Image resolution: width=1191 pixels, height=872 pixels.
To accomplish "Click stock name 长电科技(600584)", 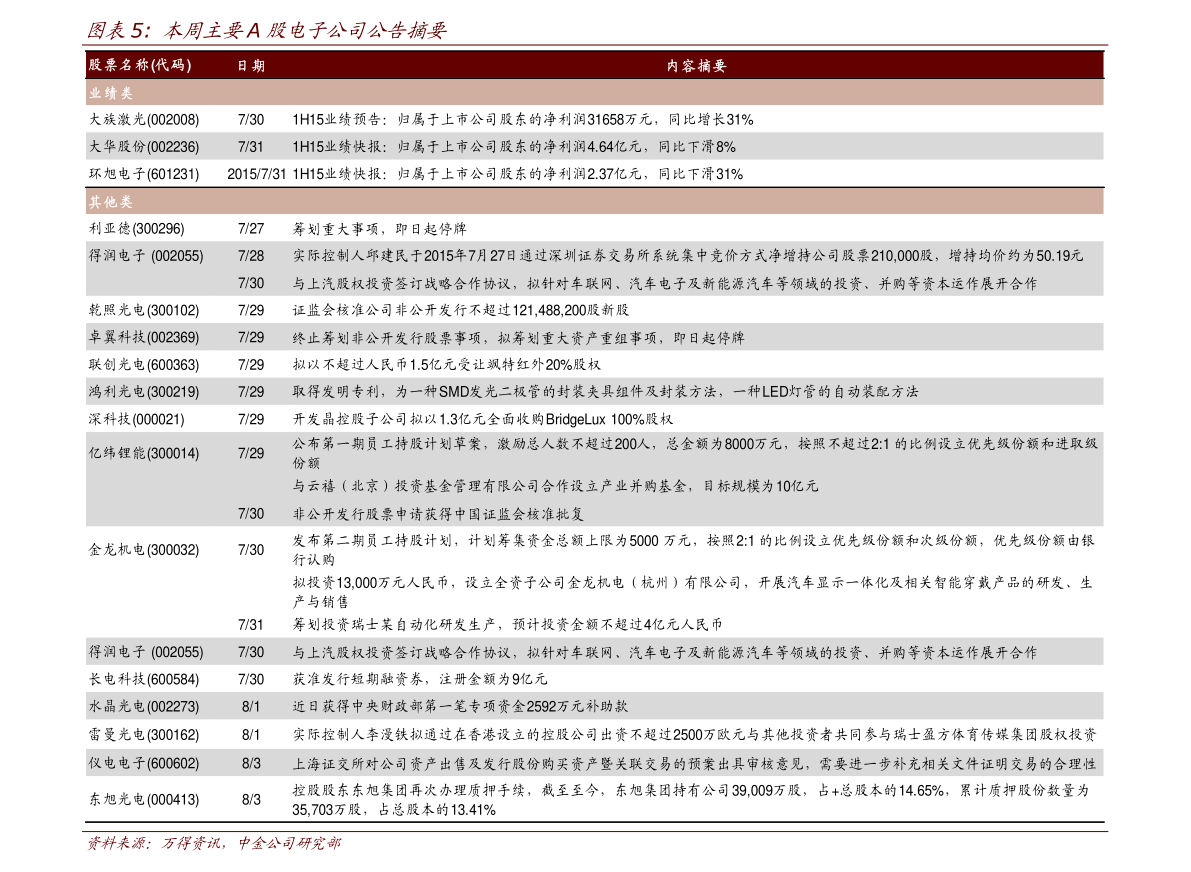I will click(x=144, y=679).
